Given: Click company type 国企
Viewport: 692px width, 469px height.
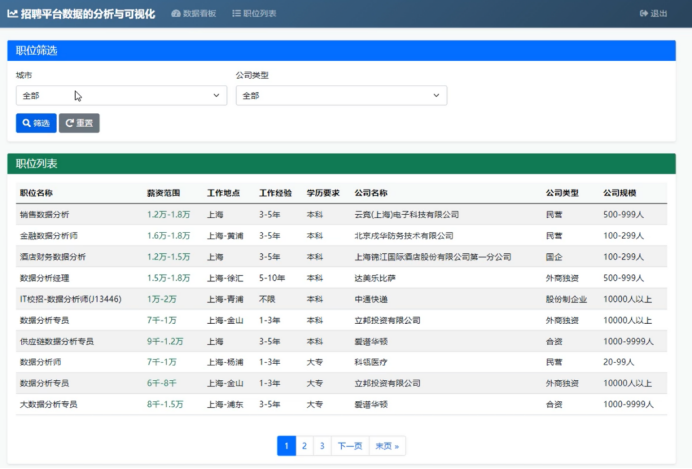Looking at the screenshot, I should tap(554, 257).
